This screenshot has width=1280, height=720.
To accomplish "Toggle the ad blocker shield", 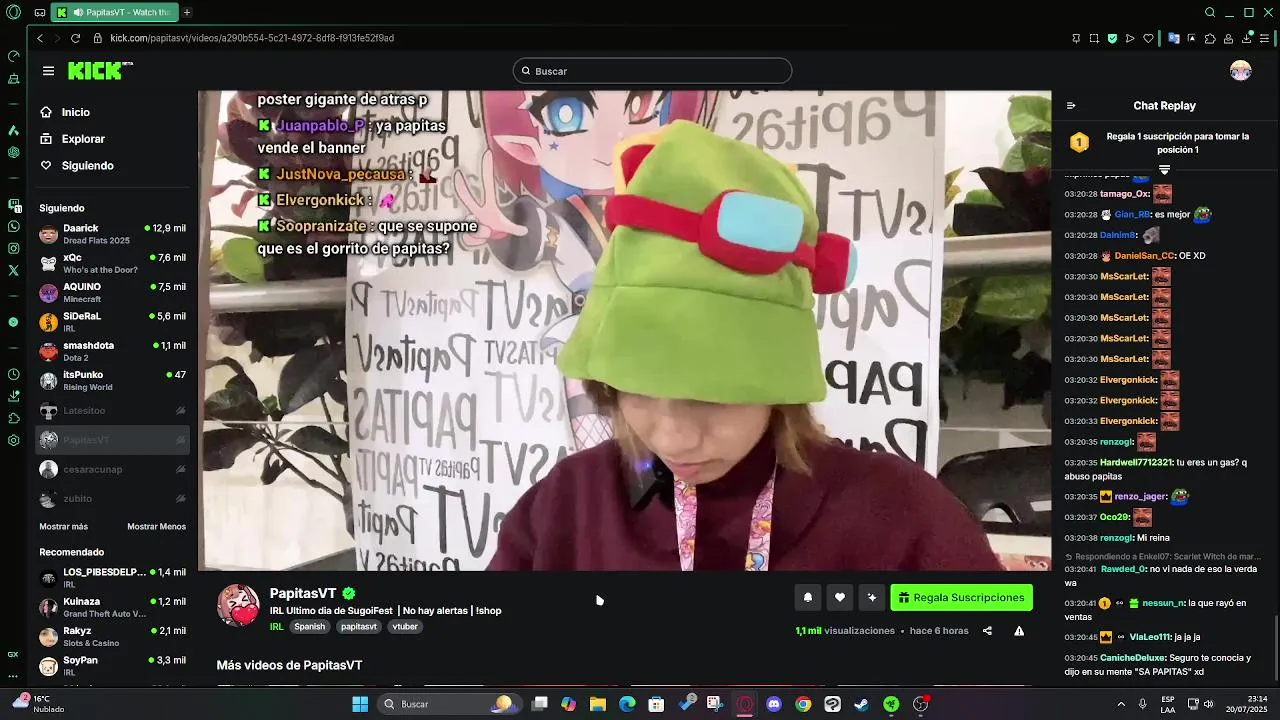I will (x=1112, y=38).
